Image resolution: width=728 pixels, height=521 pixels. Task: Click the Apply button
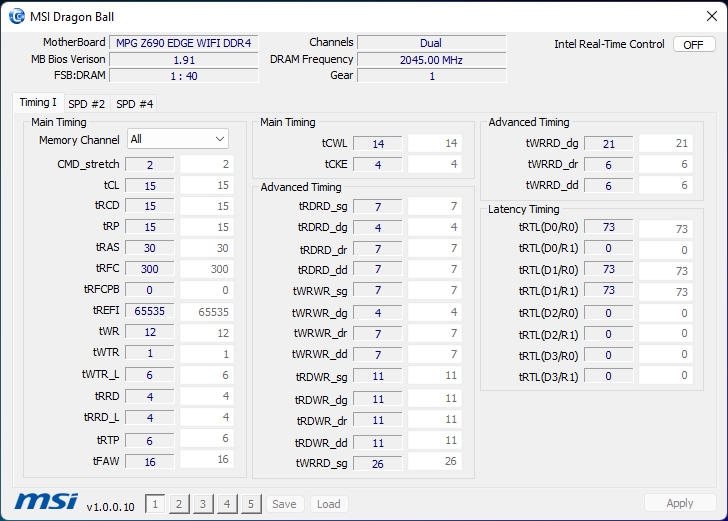(x=680, y=503)
